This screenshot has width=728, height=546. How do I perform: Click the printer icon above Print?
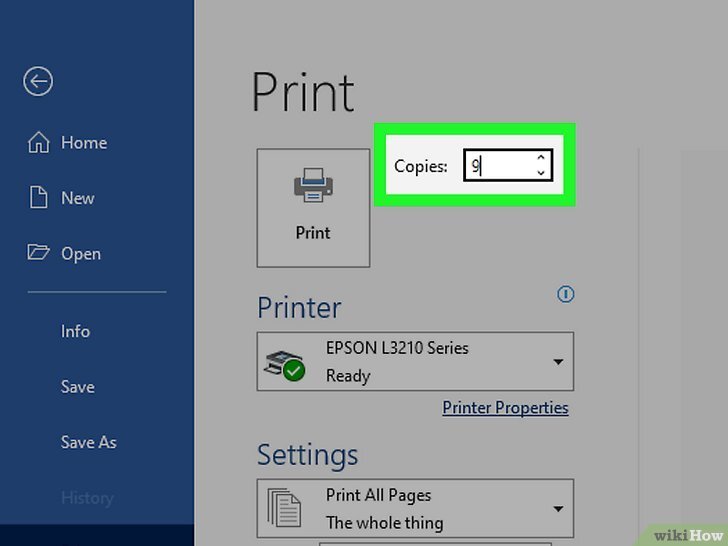(x=312, y=187)
